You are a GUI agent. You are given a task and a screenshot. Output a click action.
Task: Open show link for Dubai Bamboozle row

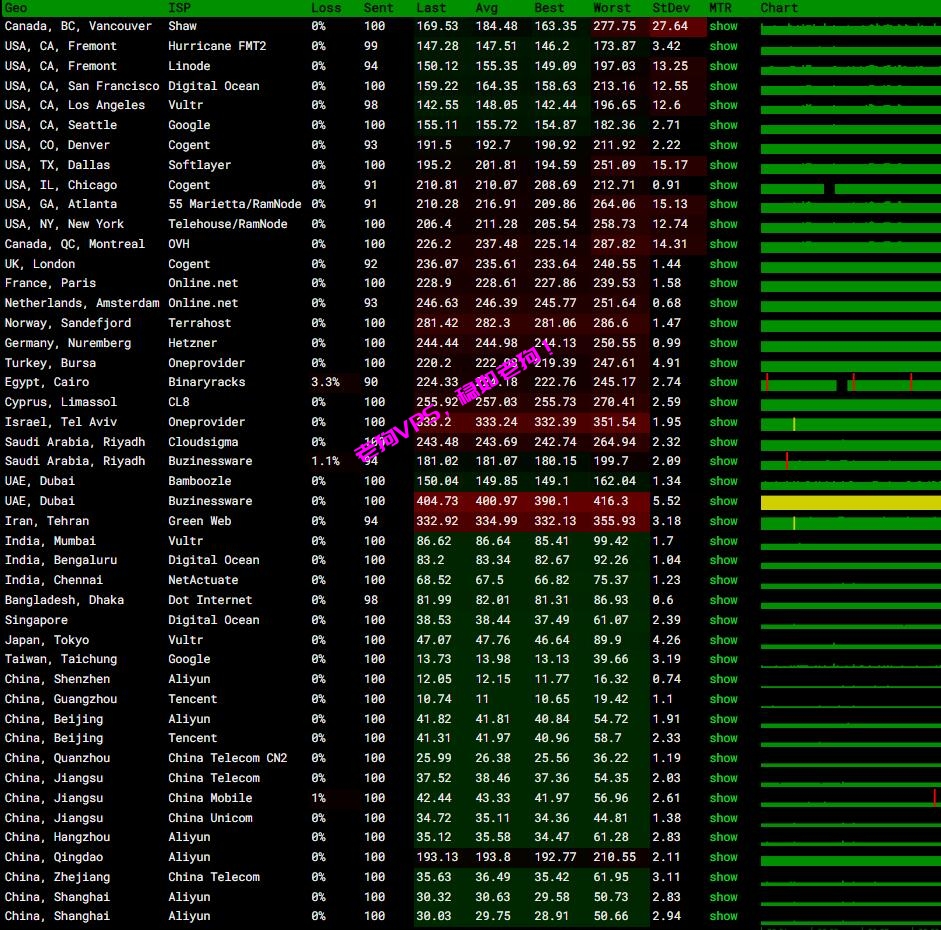(x=723, y=481)
